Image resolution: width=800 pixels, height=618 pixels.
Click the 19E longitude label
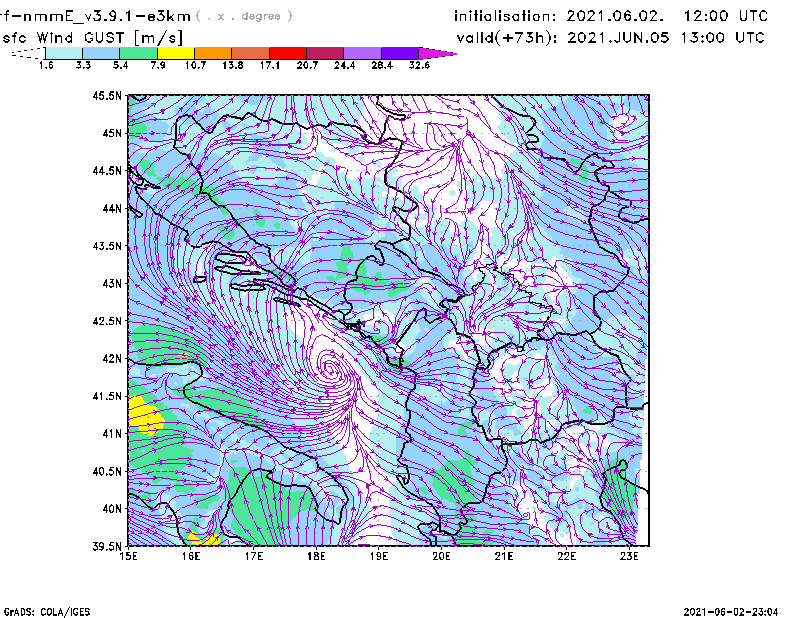[x=379, y=556]
